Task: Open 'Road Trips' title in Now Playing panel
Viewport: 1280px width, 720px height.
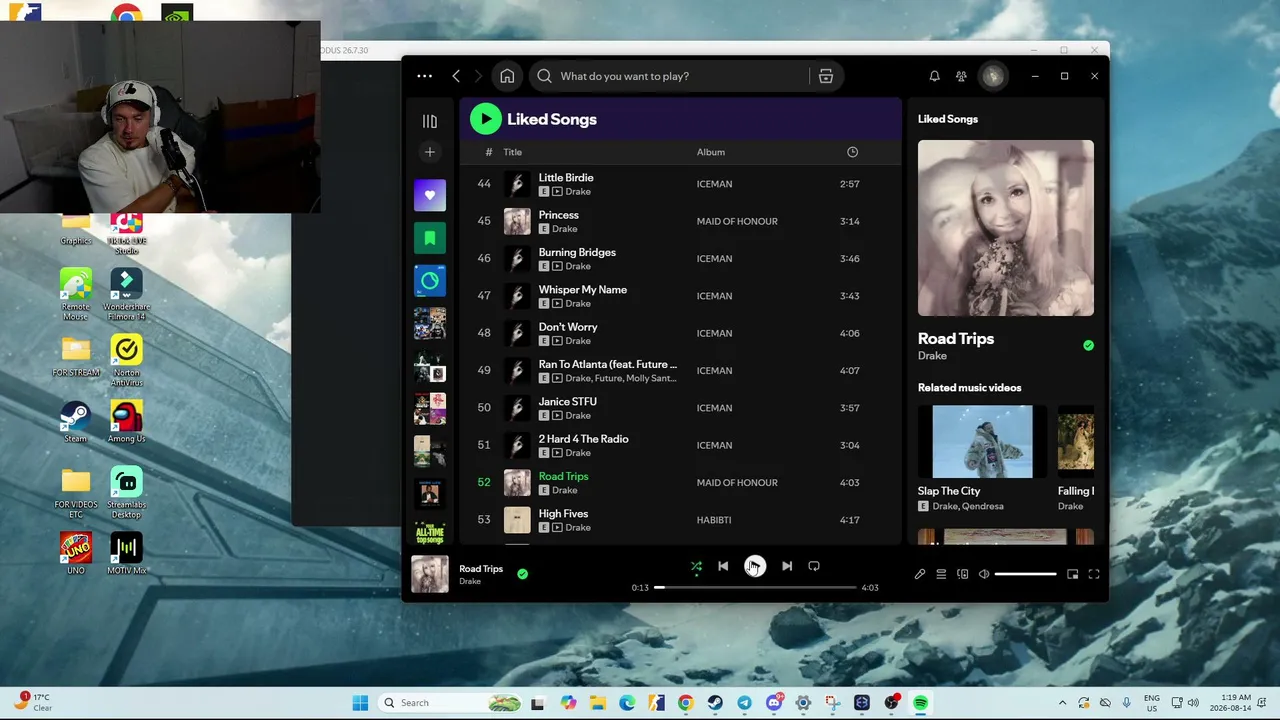Action: 956,339
